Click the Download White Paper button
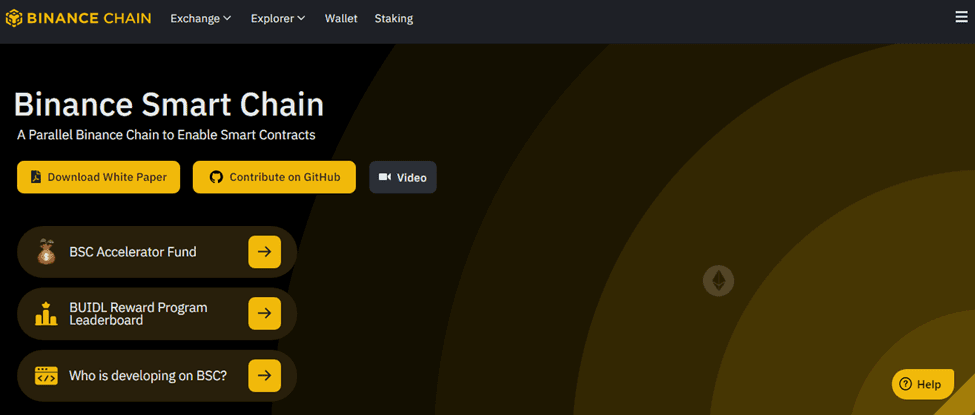 (x=98, y=177)
